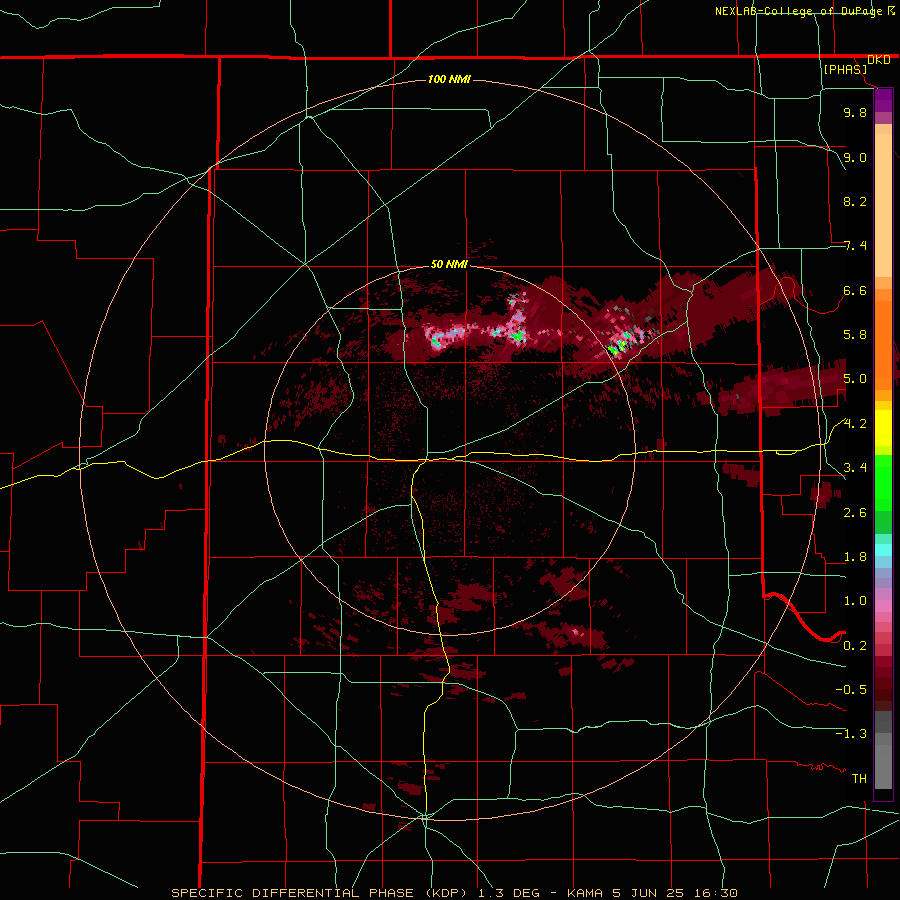The height and width of the screenshot is (900, 900).
Task: Select the -0.5 value on color scale
Action: [851, 689]
